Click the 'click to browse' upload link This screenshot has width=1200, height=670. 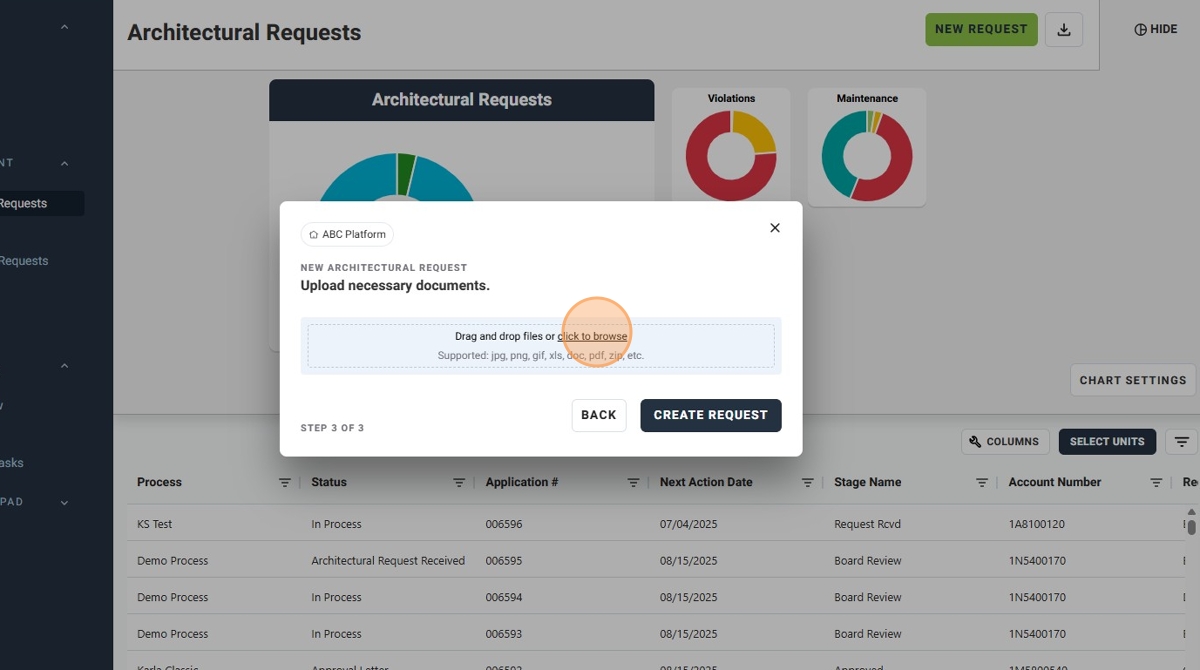click(592, 336)
